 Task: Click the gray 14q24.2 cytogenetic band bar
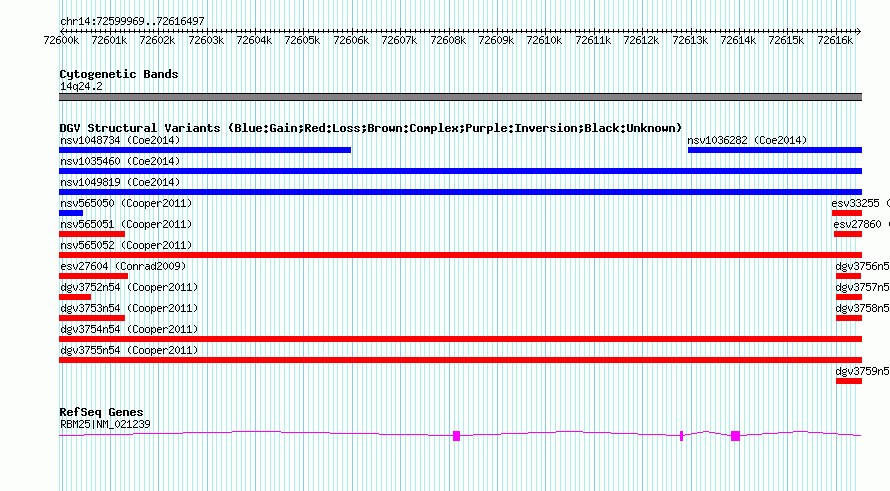(460, 97)
